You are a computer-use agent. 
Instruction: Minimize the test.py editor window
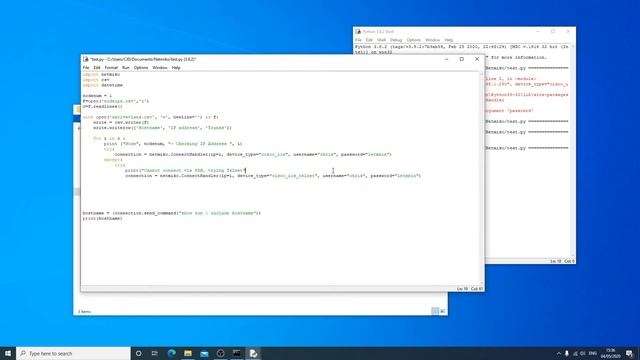tap(447, 59)
